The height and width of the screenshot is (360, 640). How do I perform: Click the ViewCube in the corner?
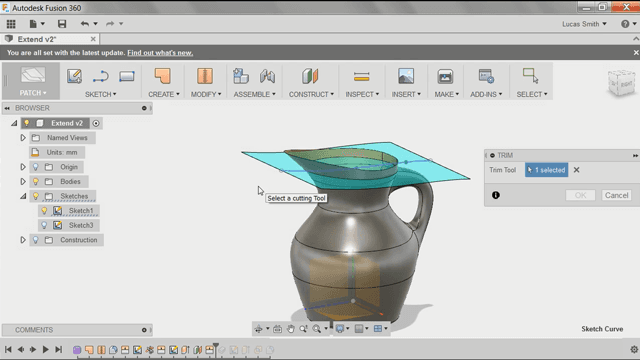[621, 83]
